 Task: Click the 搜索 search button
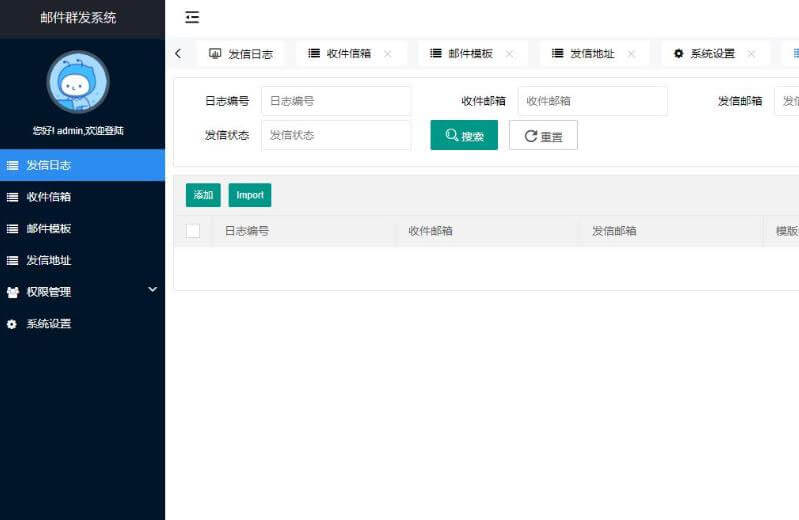point(464,136)
